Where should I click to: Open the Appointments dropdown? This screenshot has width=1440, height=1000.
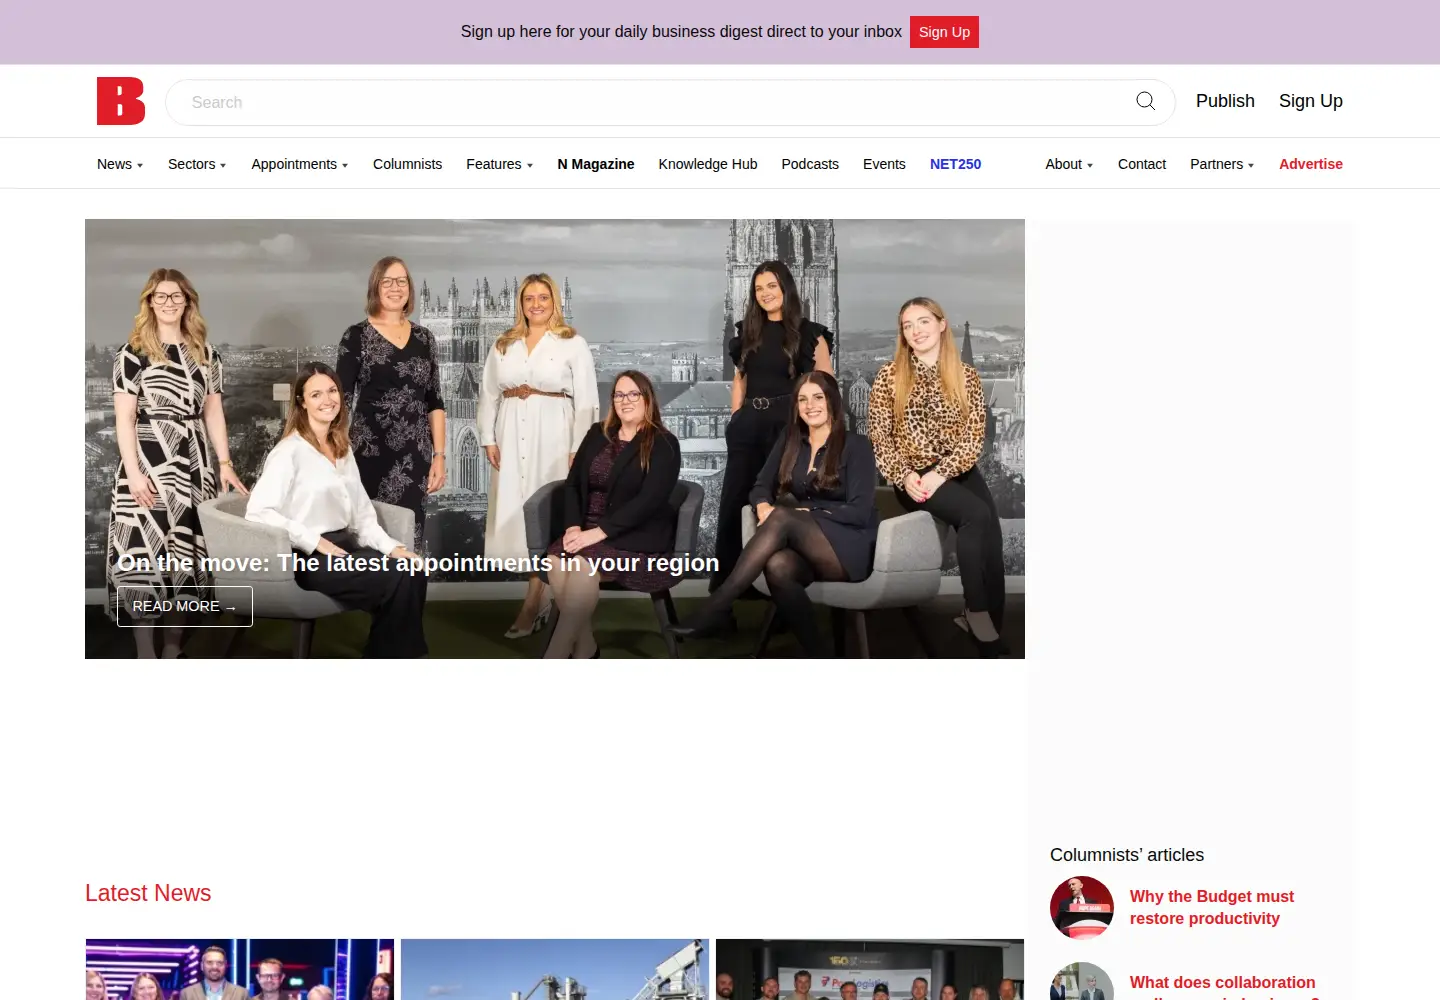coord(300,164)
